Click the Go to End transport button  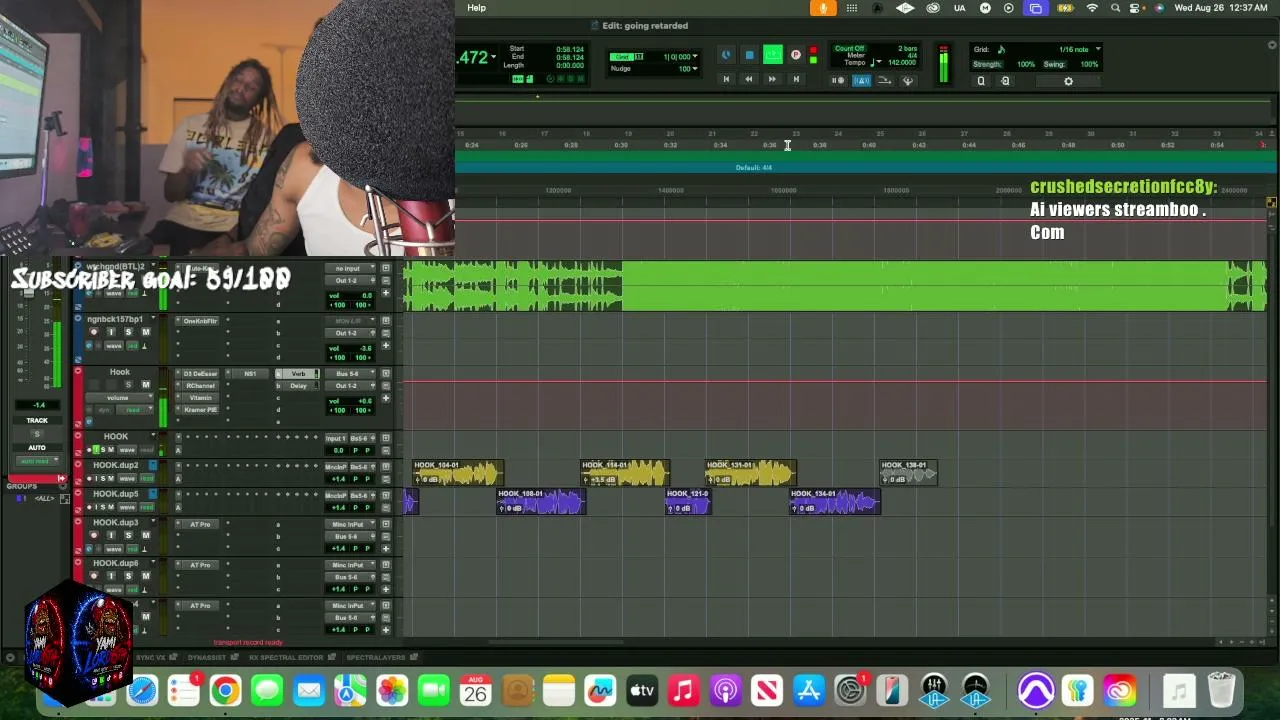796,80
